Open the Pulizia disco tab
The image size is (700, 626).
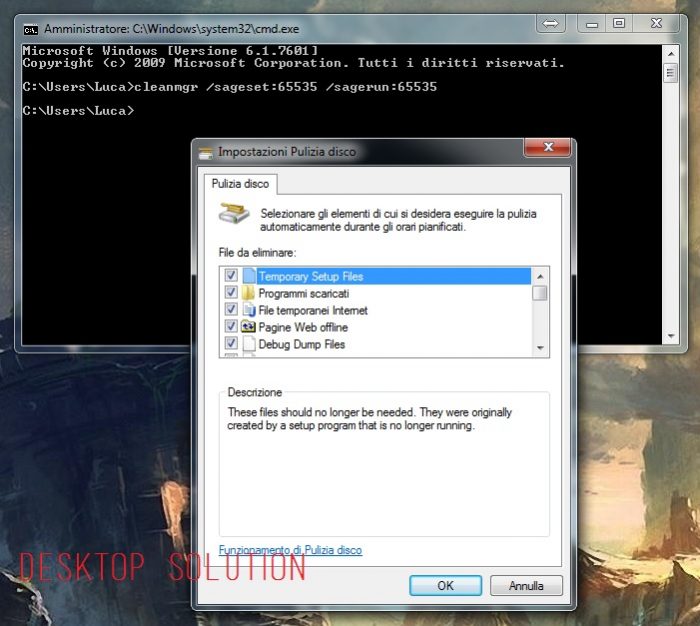click(240, 184)
